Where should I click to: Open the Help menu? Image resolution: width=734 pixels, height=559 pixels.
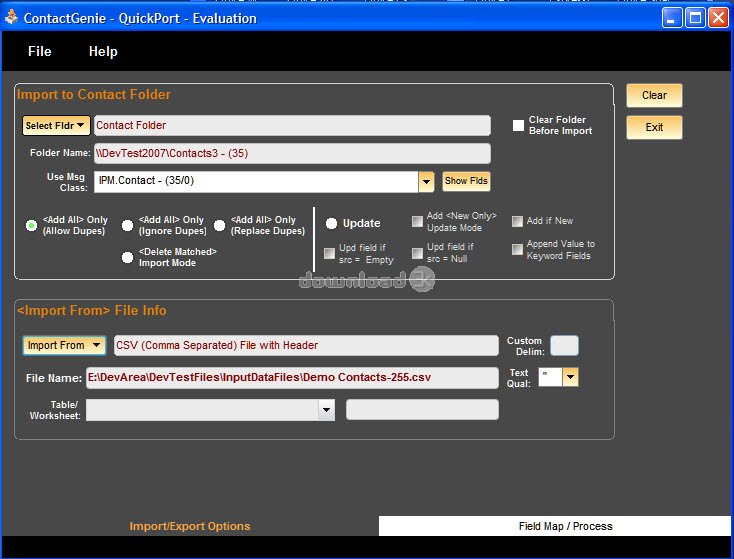pos(103,51)
